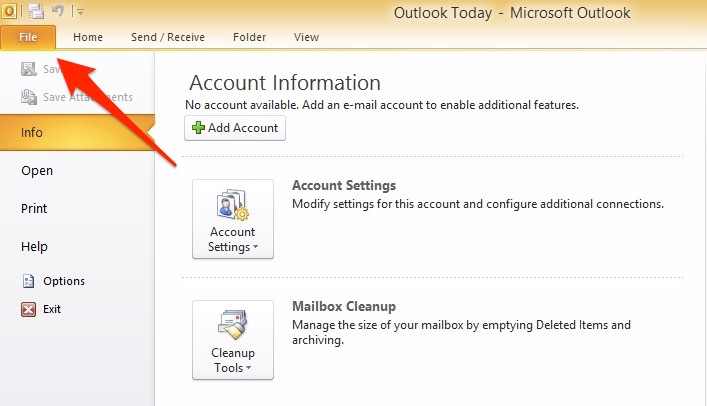Screen dimensions: 707x406
Task: Click the Account Settings section title
Action: pos(344,185)
